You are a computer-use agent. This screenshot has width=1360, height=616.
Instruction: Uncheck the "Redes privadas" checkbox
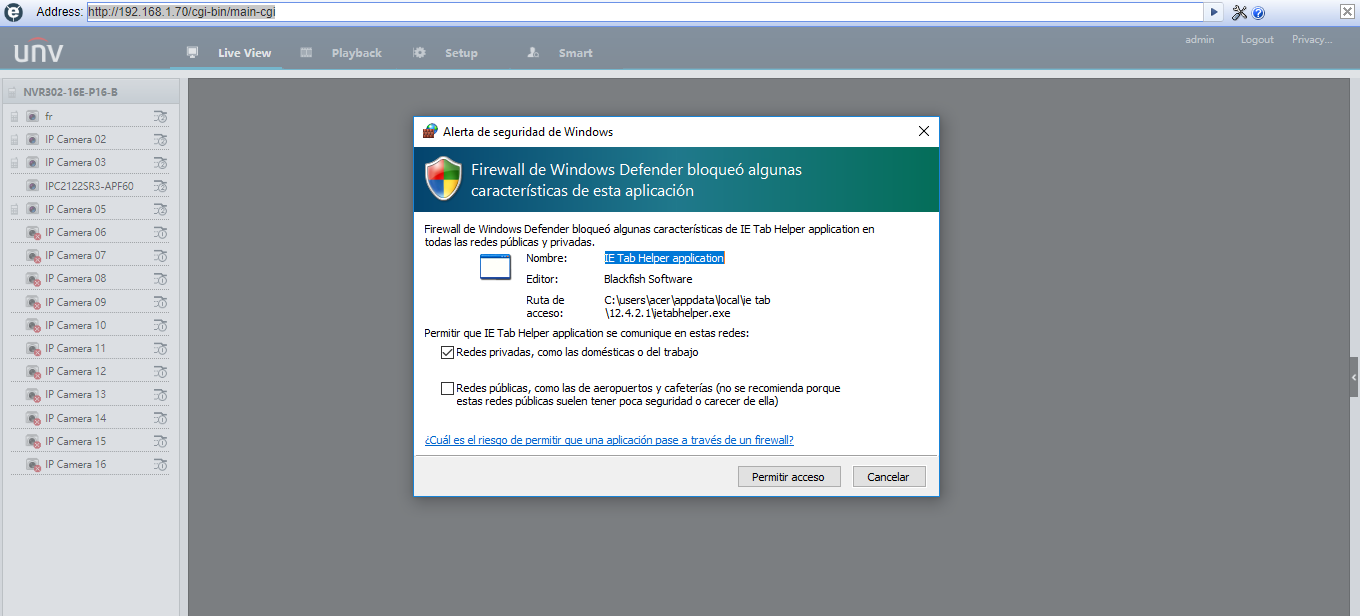coord(447,352)
